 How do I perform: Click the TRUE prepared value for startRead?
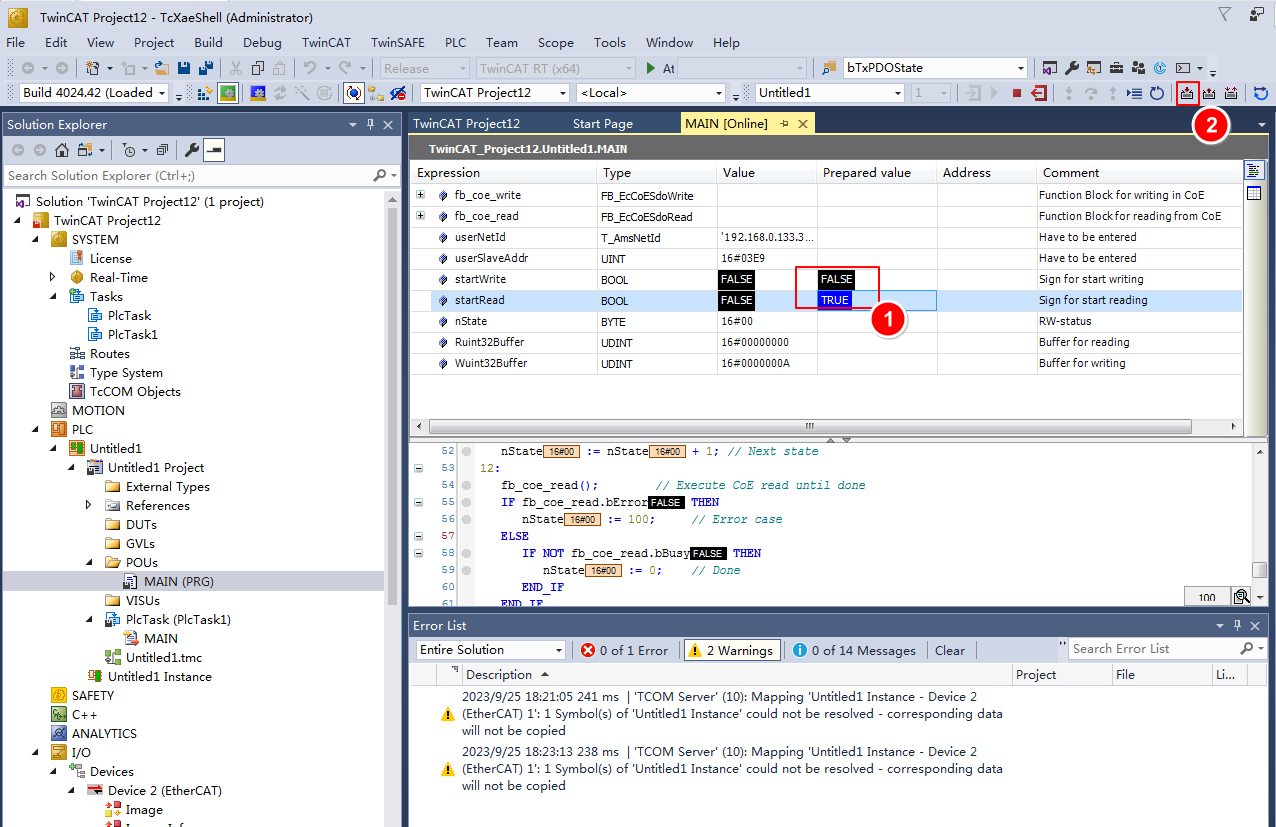coord(834,300)
